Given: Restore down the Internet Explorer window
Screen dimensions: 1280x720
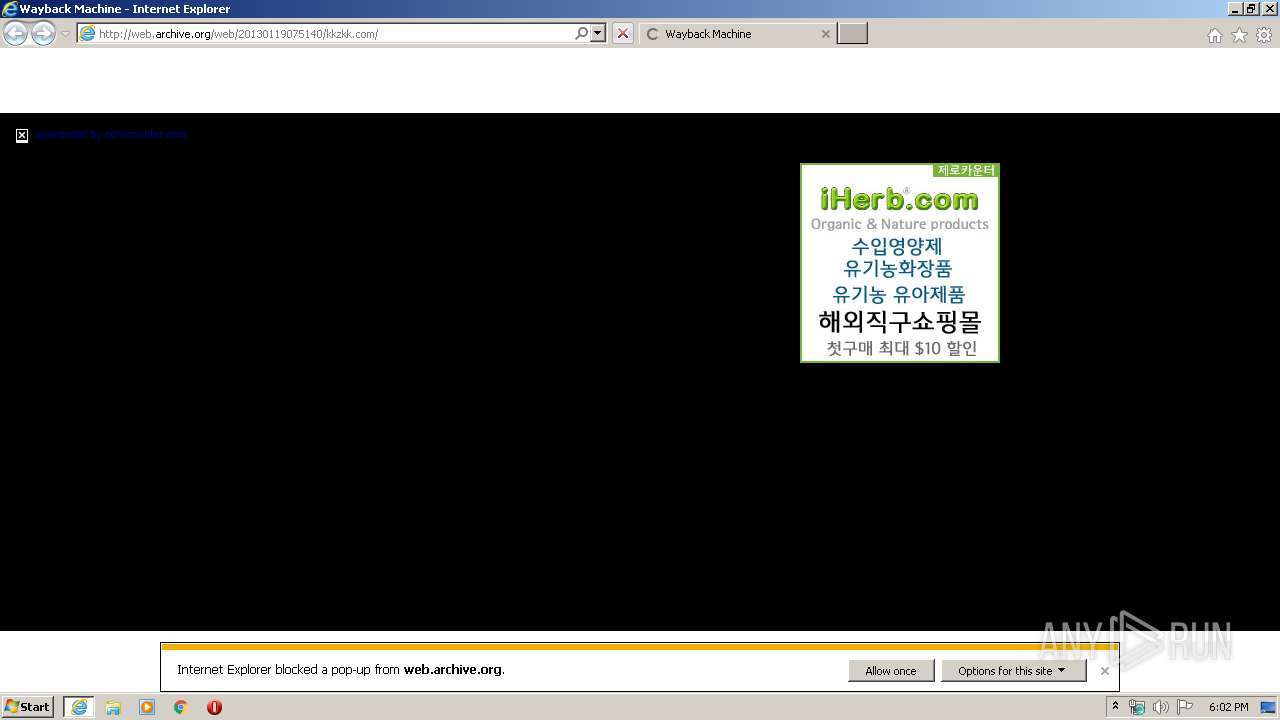Looking at the screenshot, I should tap(1251, 9).
